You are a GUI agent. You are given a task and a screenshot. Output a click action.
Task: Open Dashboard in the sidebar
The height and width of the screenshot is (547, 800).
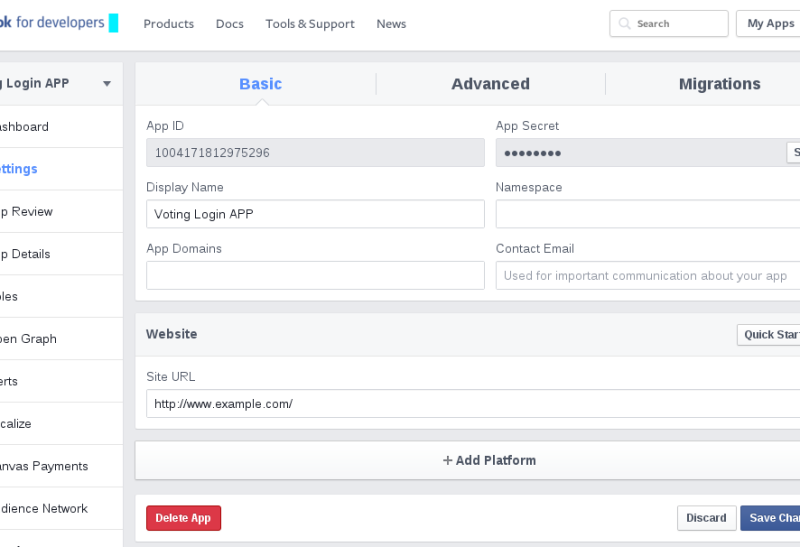pyautogui.click(x=61, y=127)
